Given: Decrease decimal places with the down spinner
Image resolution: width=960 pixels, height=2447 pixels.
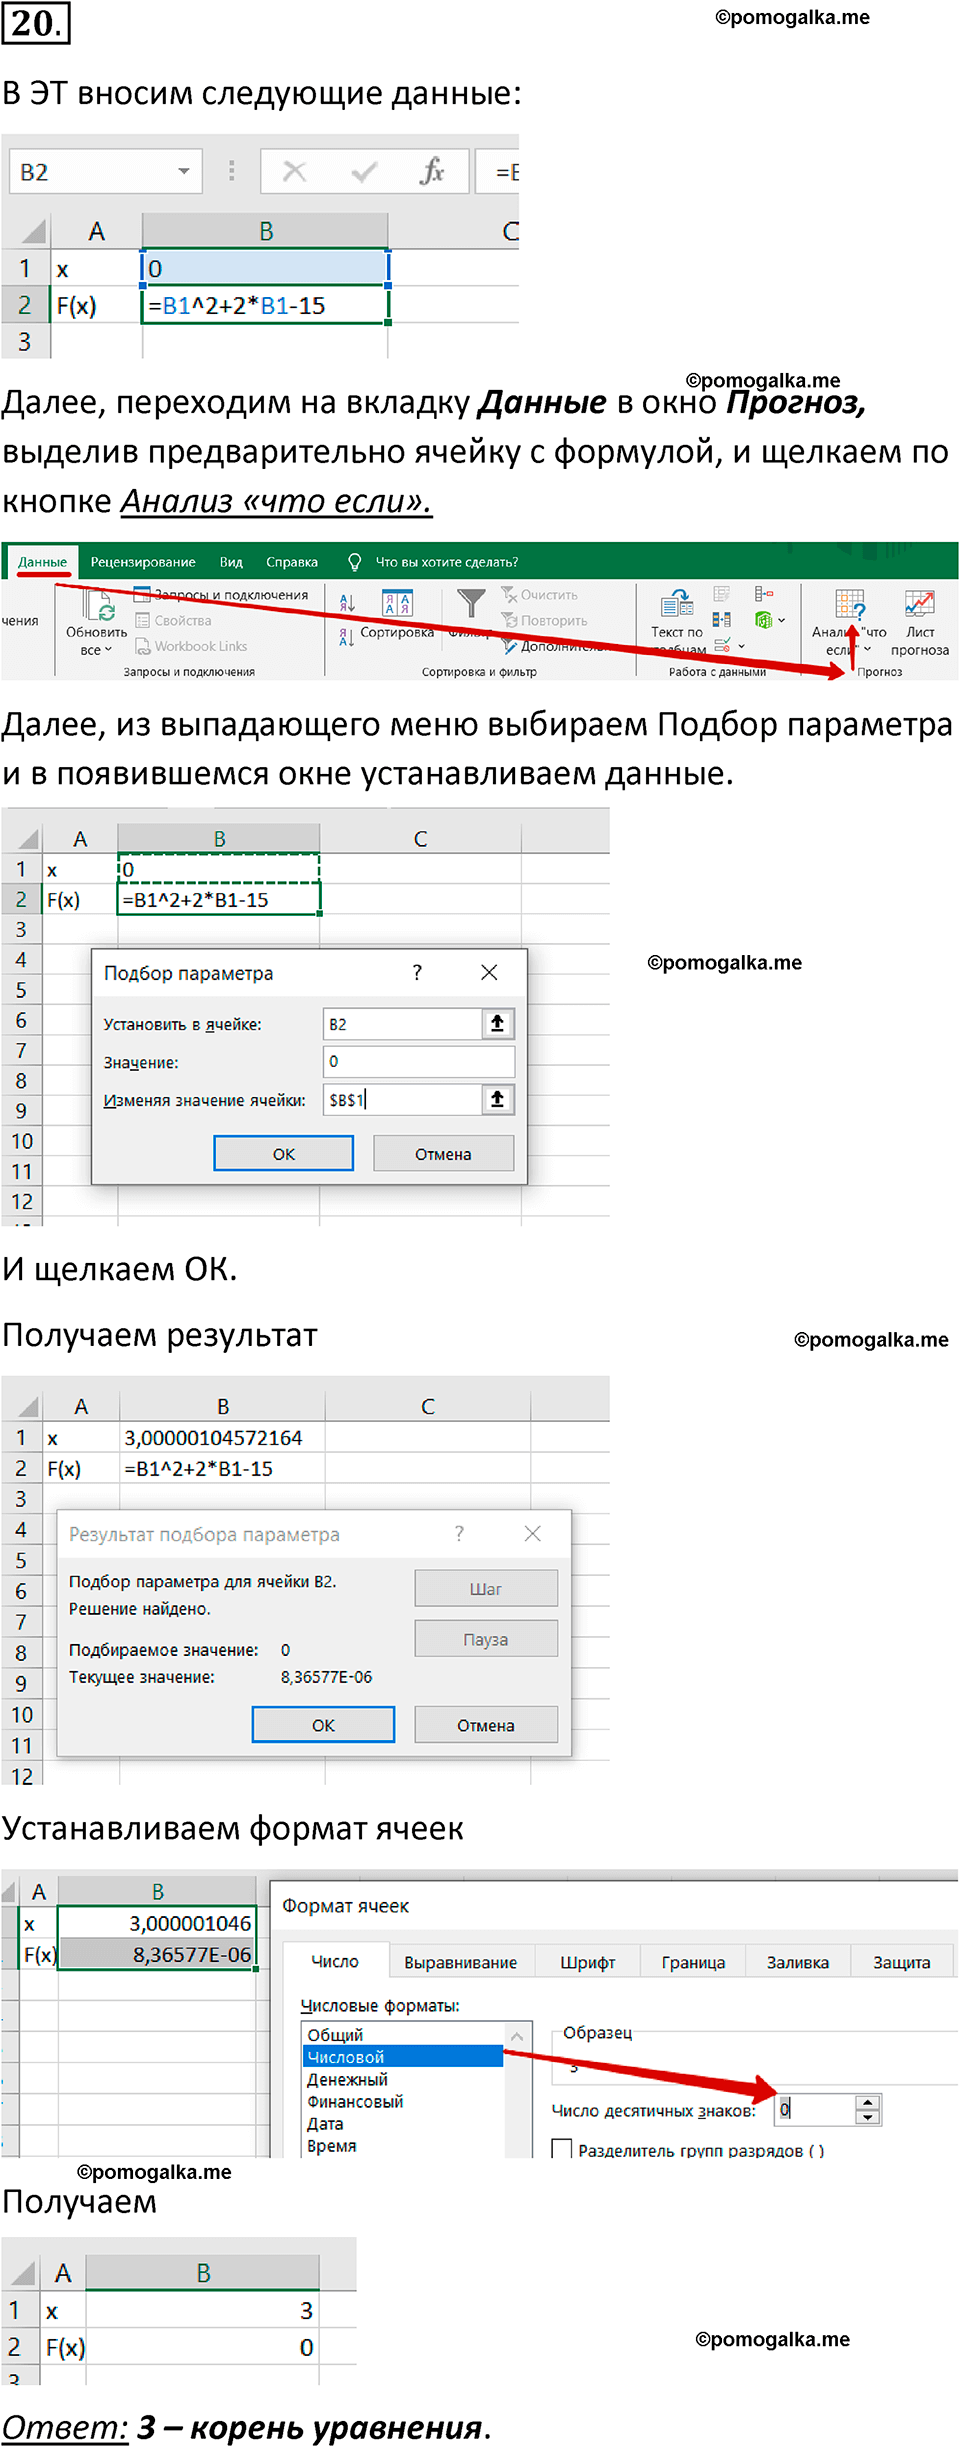Looking at the screenshot, I should coord(868,2117).
